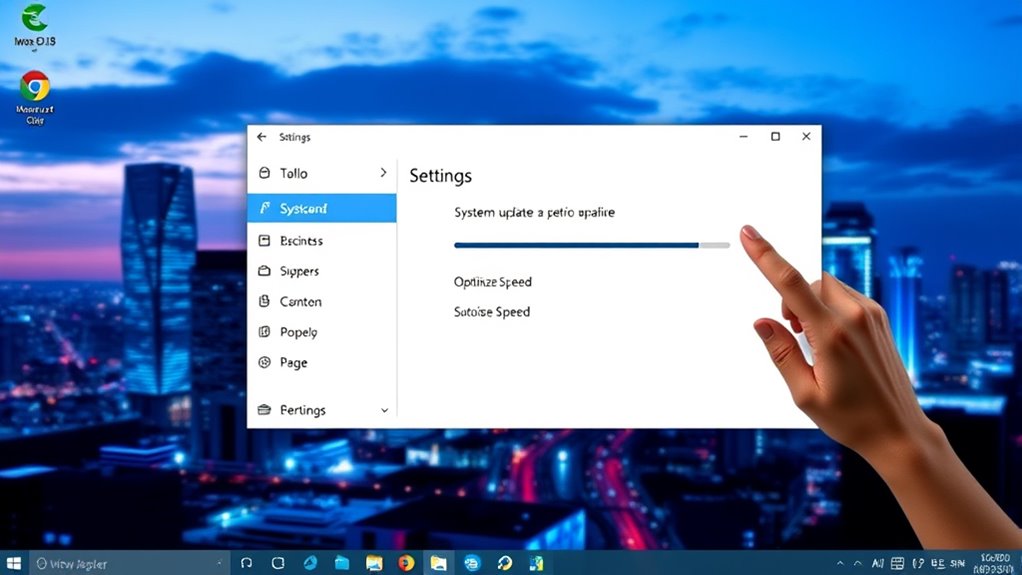Show hidden system tray icons
Viewport: 1022px width, 575px height.
coord(840,564)
